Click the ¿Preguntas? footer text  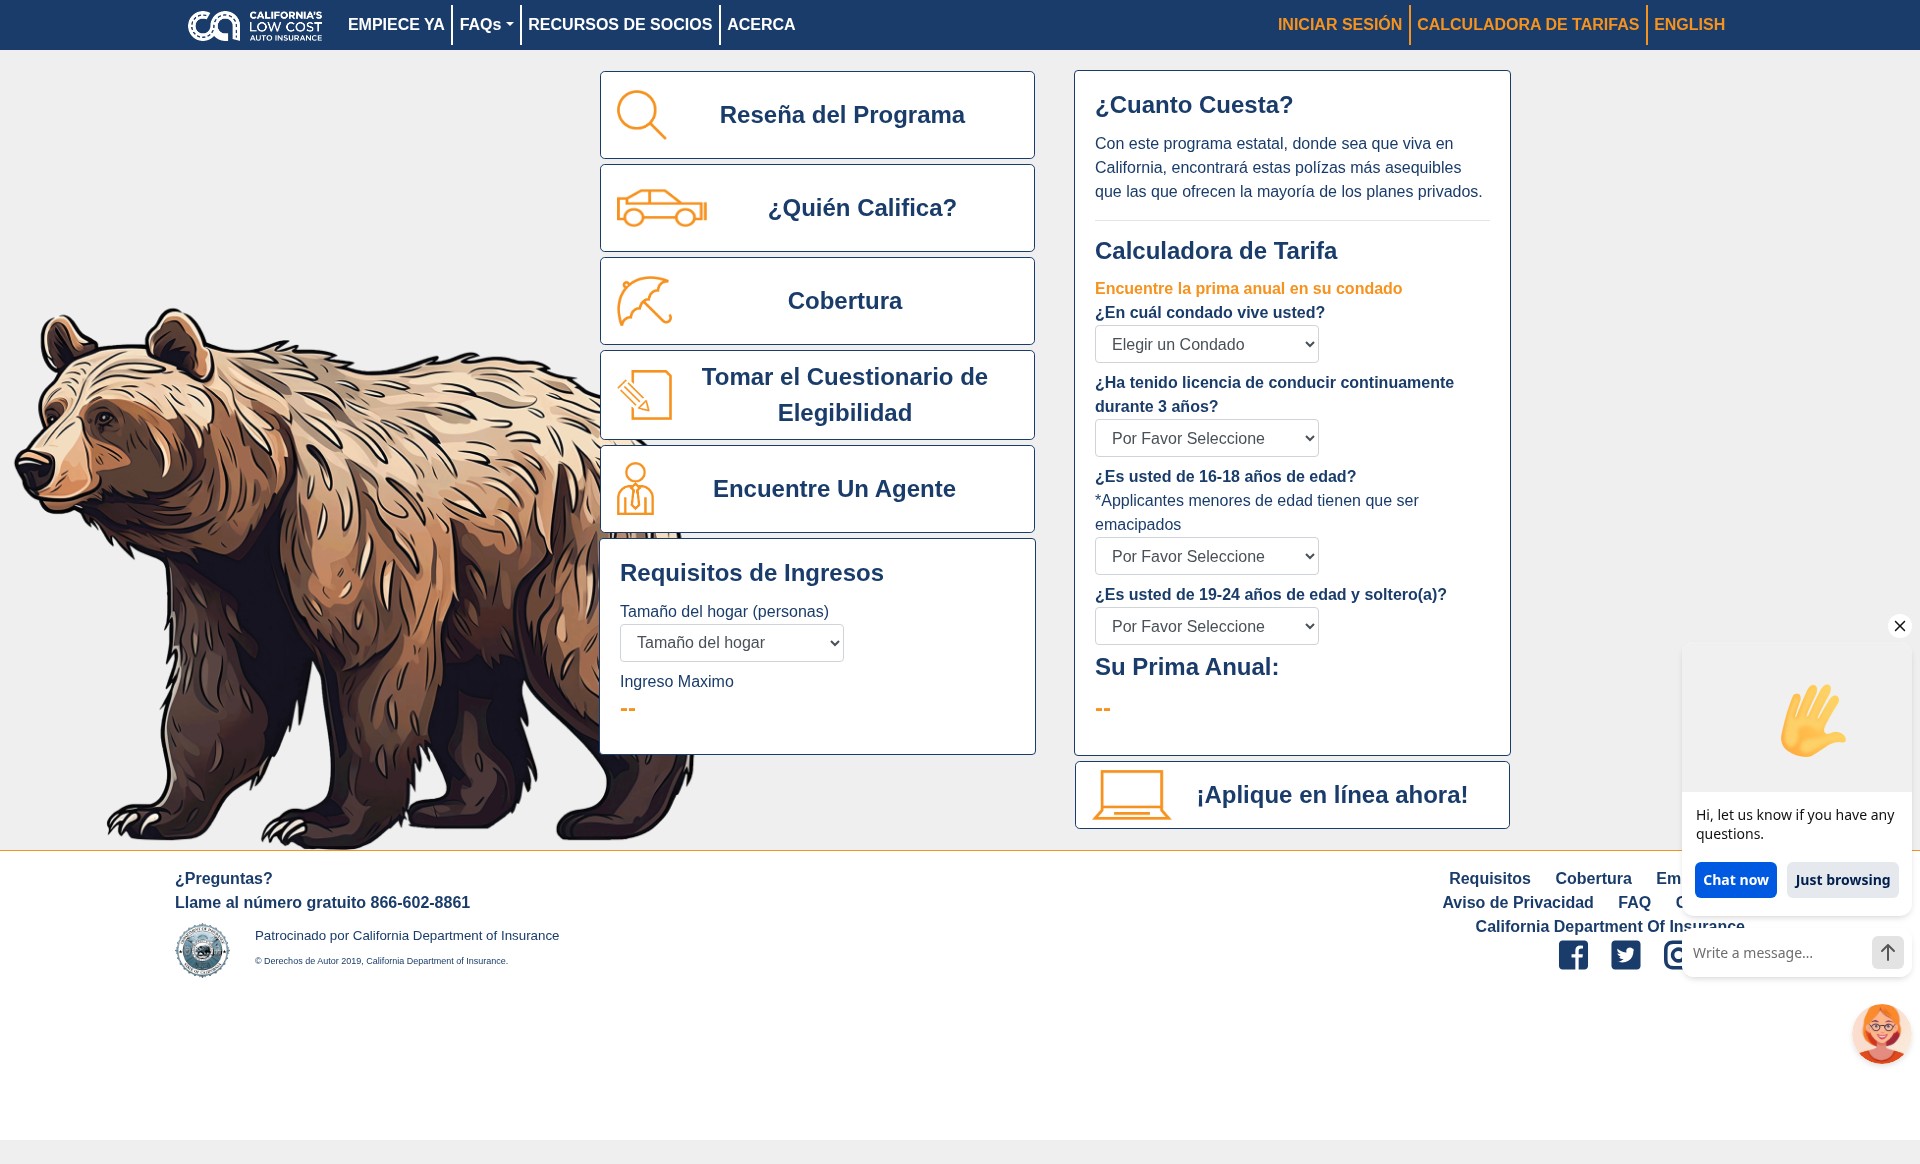(224, 878)
